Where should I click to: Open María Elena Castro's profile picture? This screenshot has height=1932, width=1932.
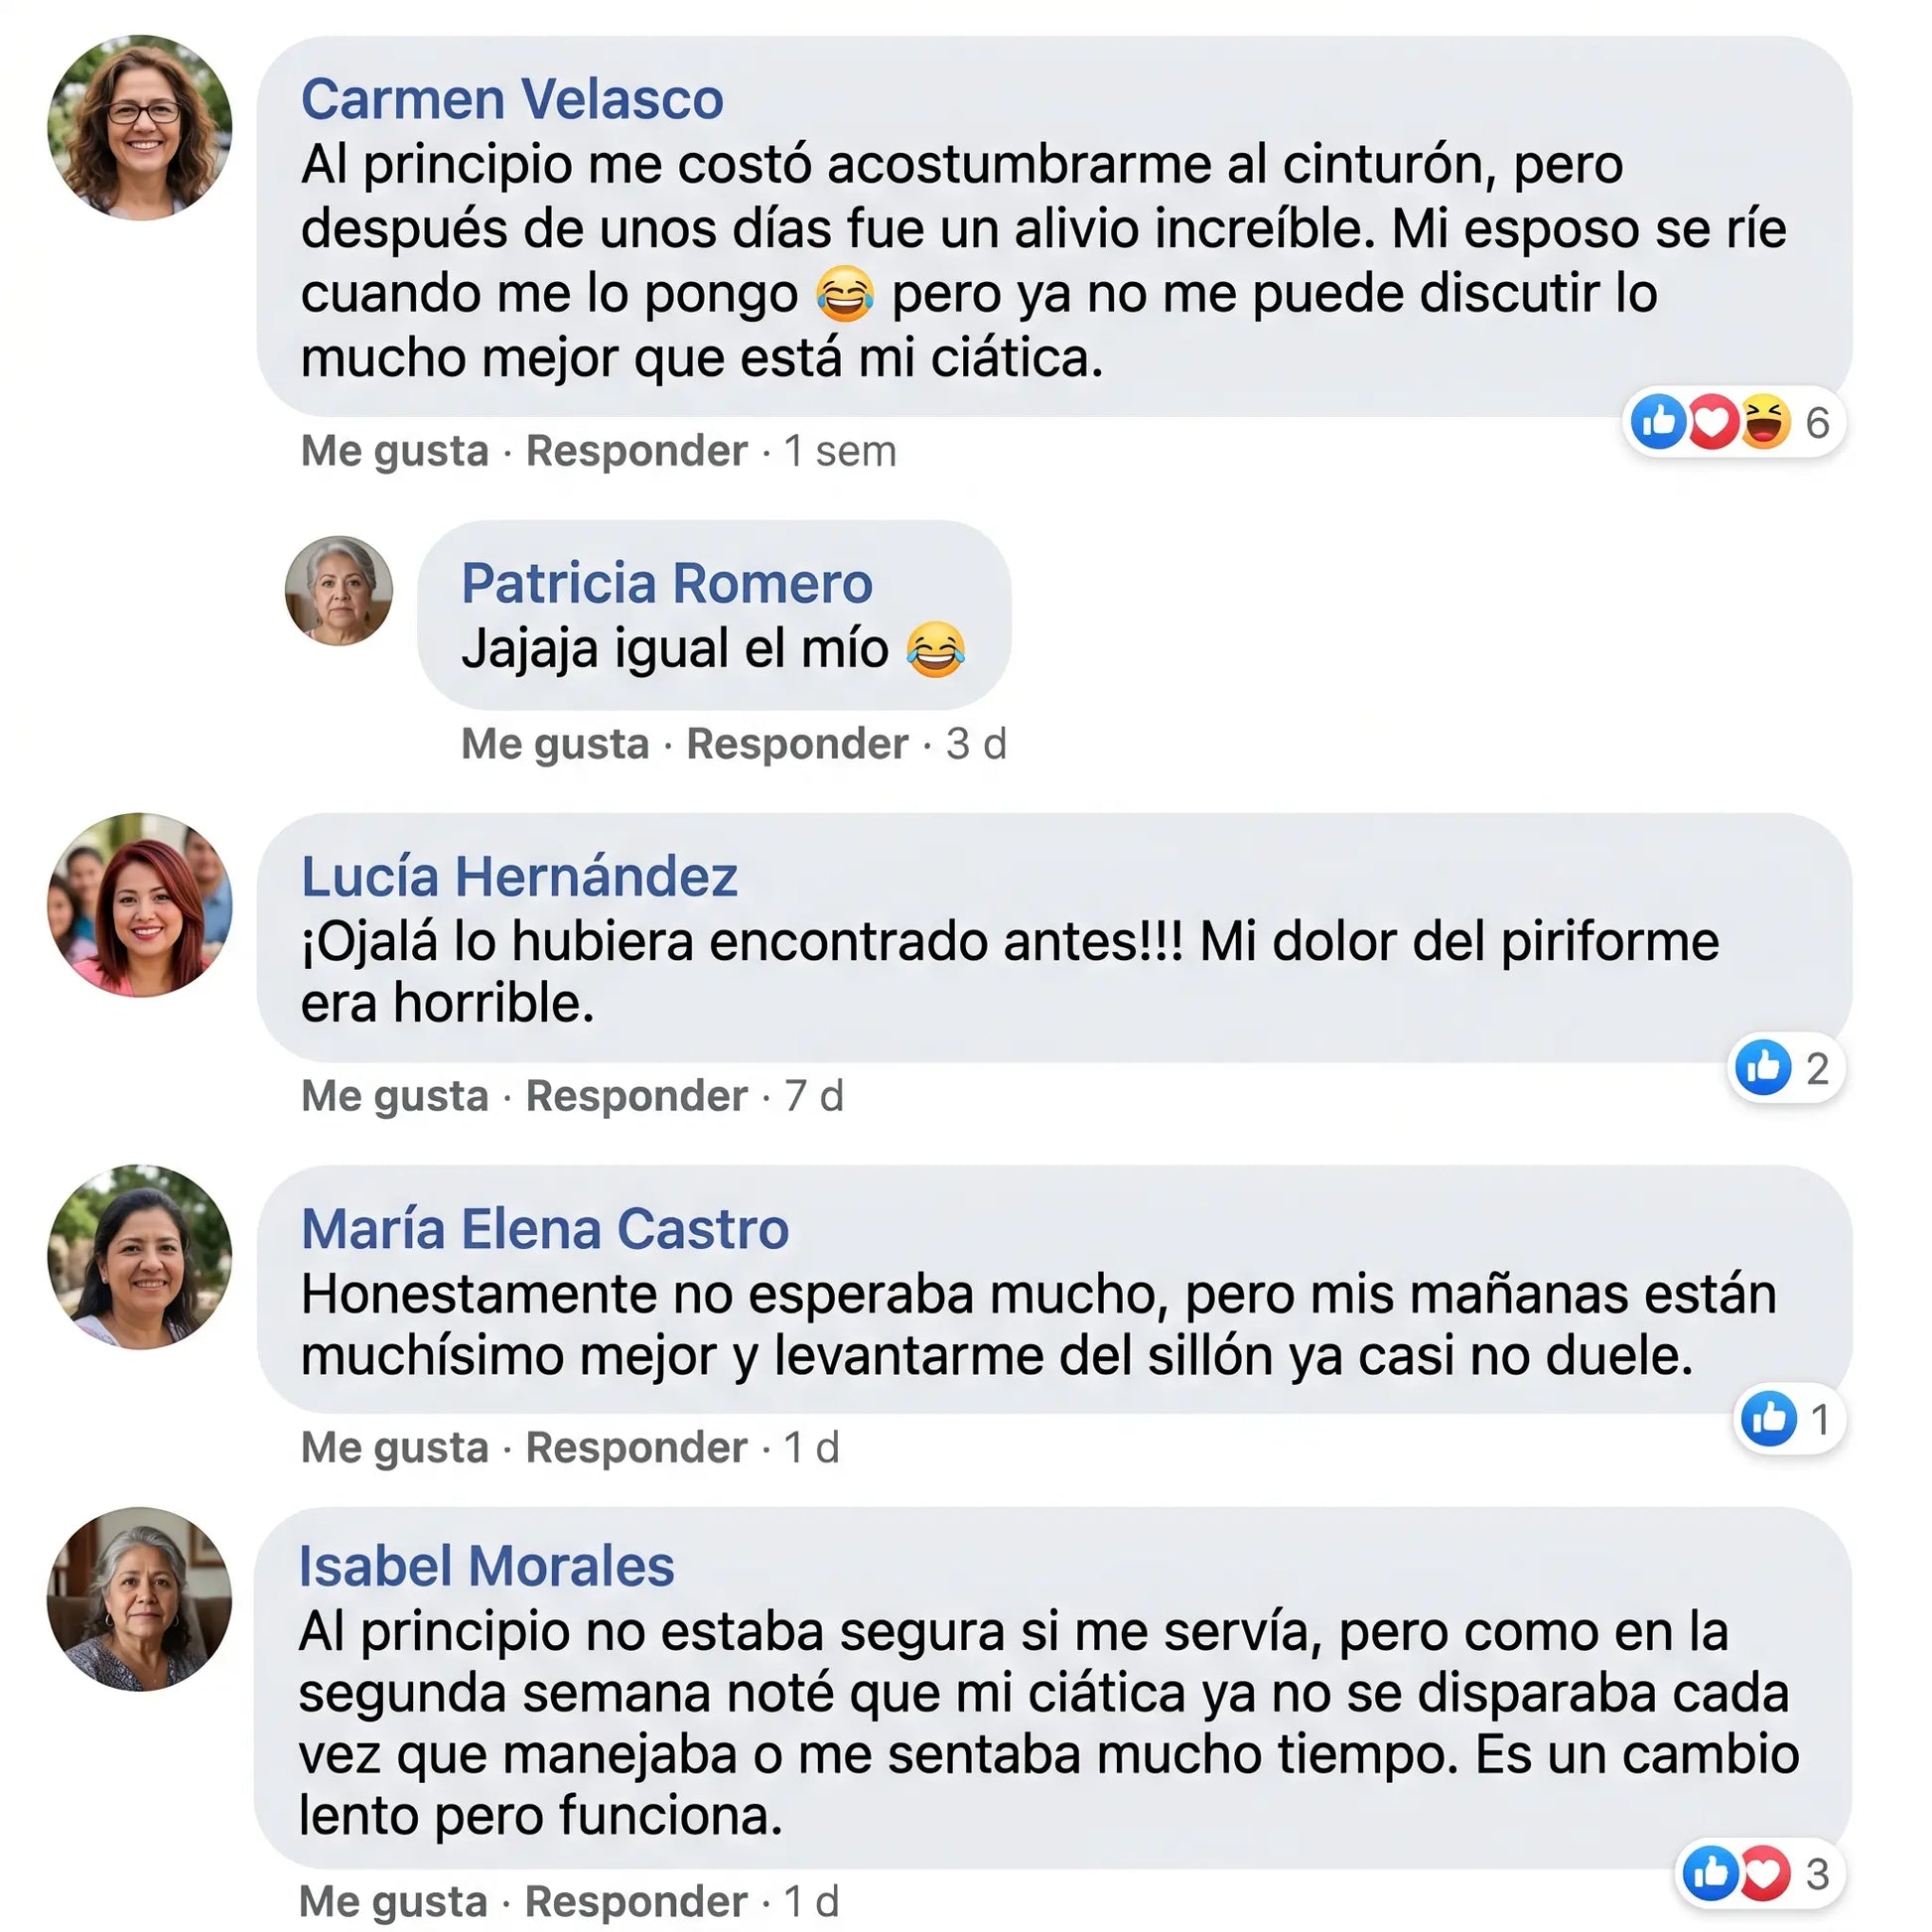click(140, 1256)
